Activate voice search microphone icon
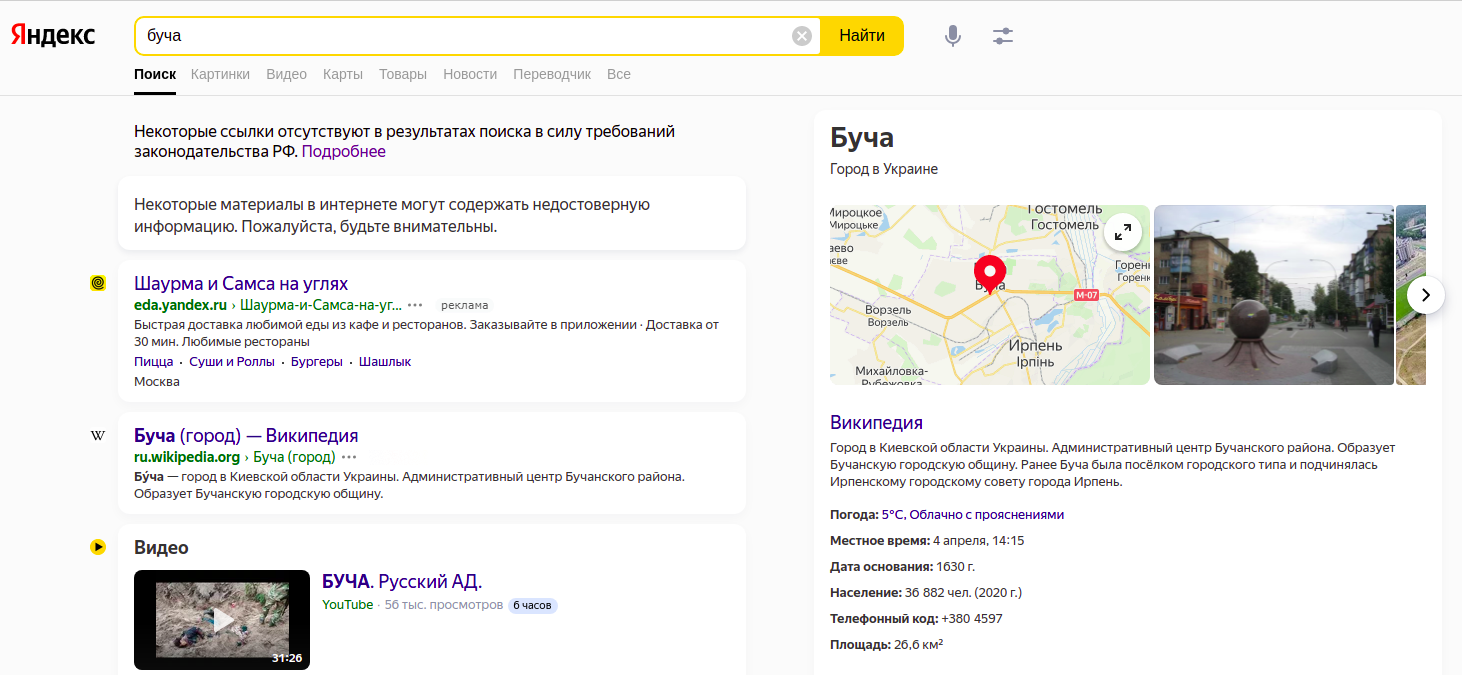Viewport: 1462px width, 675px height. pyautogui.click(x=953, y=36)
